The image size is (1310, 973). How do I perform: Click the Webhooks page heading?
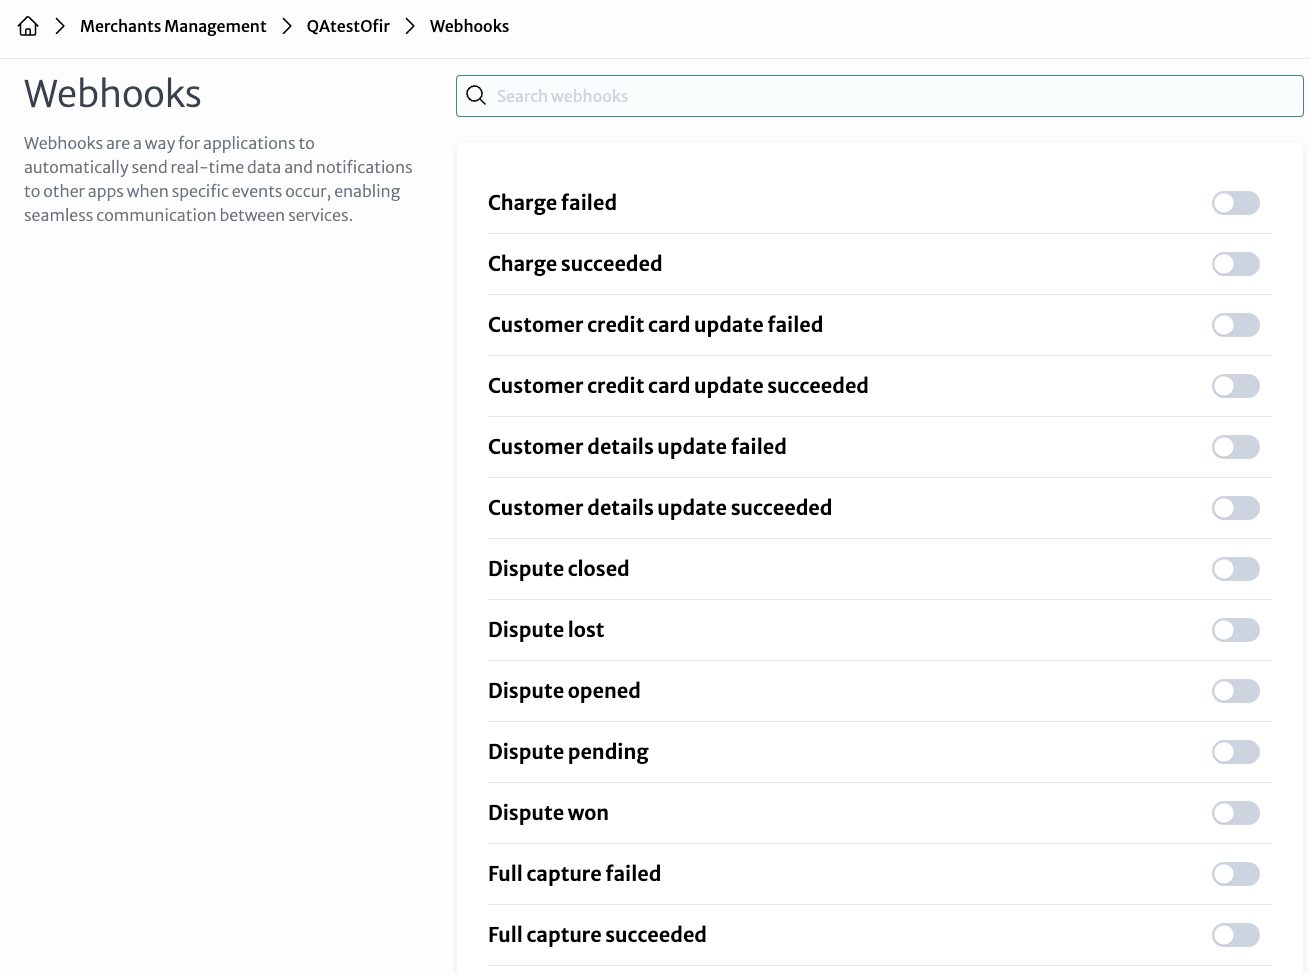click(x=112, y=94)
